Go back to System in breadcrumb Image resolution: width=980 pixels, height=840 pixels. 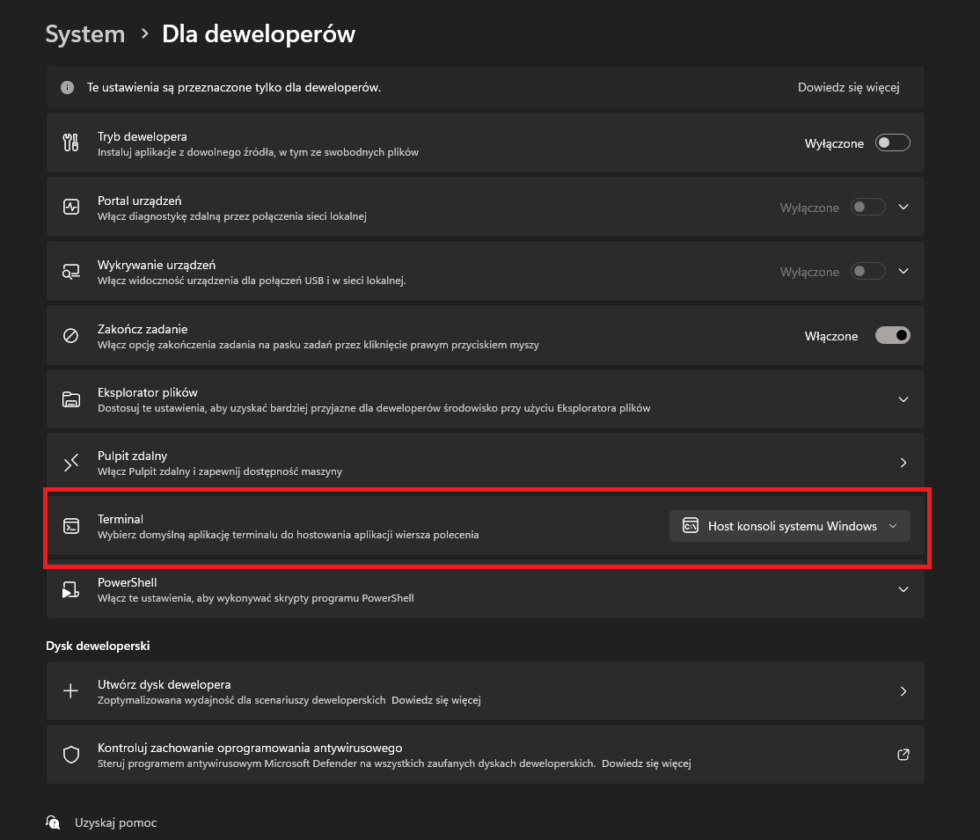85,34
